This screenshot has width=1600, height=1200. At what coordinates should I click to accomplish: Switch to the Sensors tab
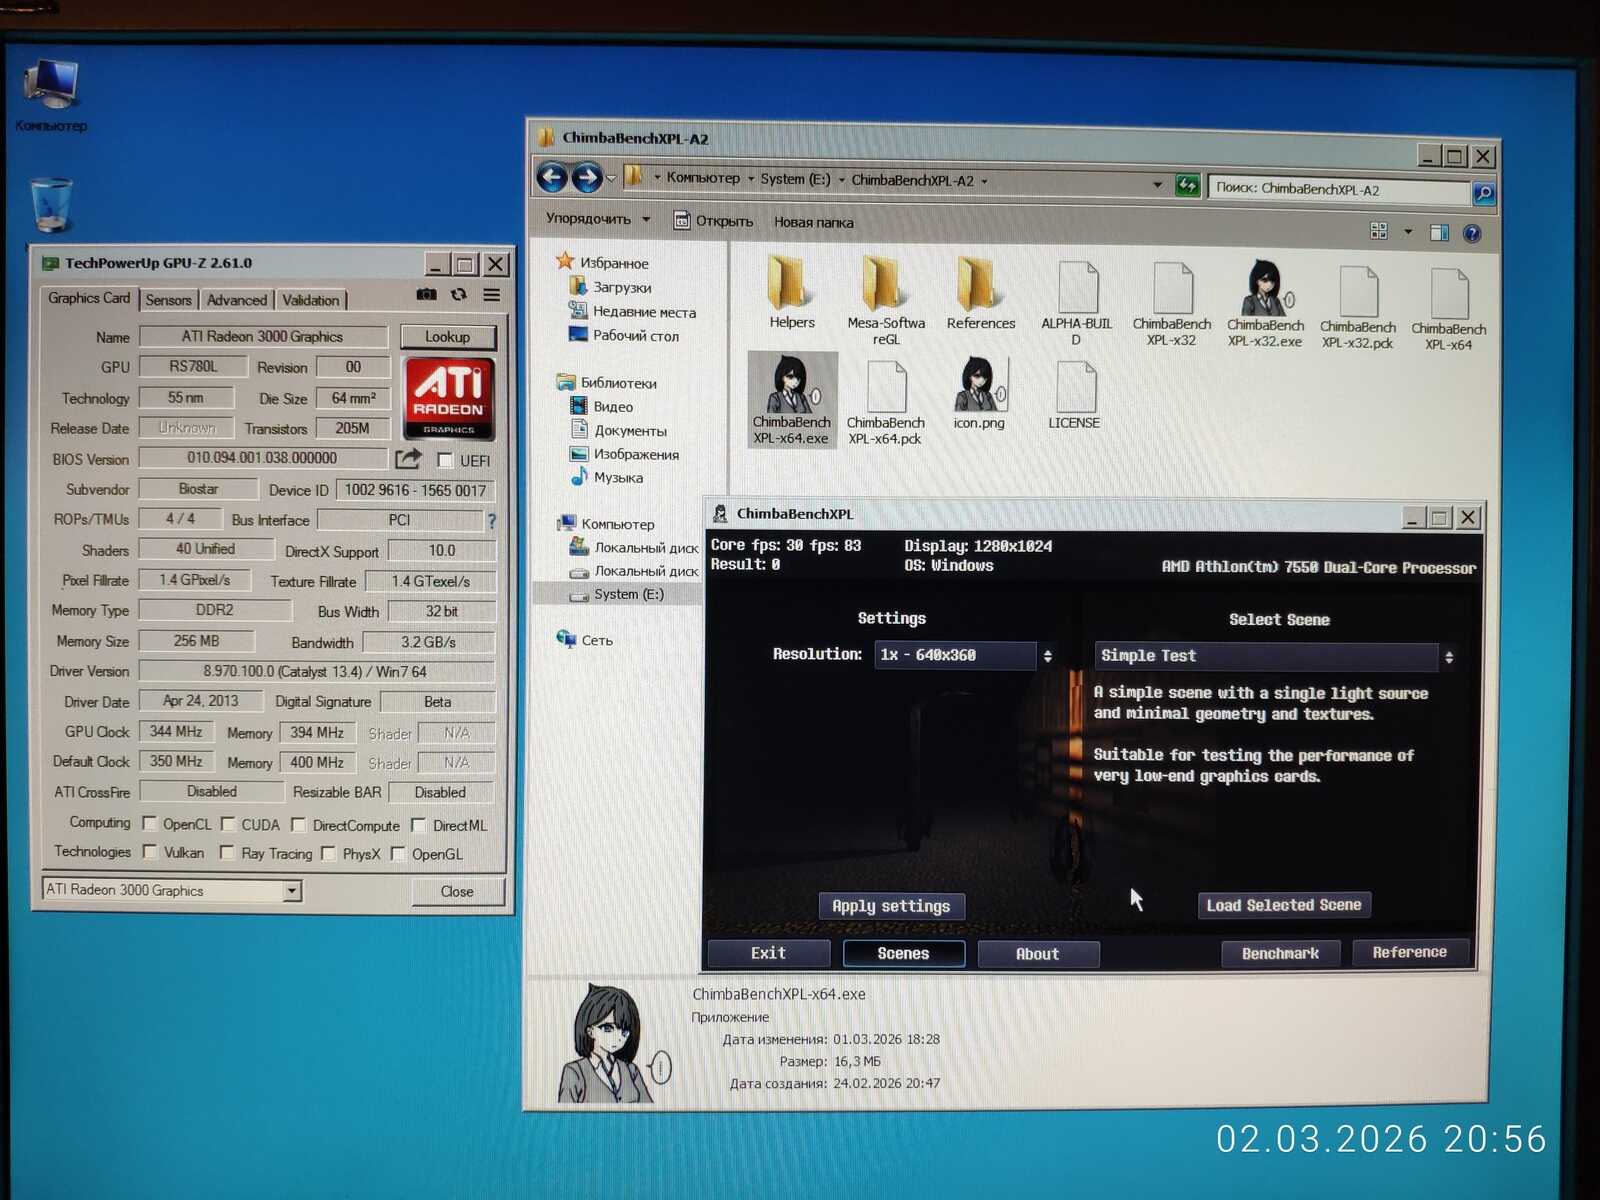(x=168, y=300)
